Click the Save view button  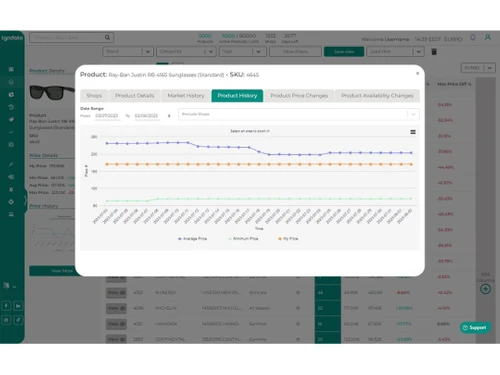(x=344, y=52)
